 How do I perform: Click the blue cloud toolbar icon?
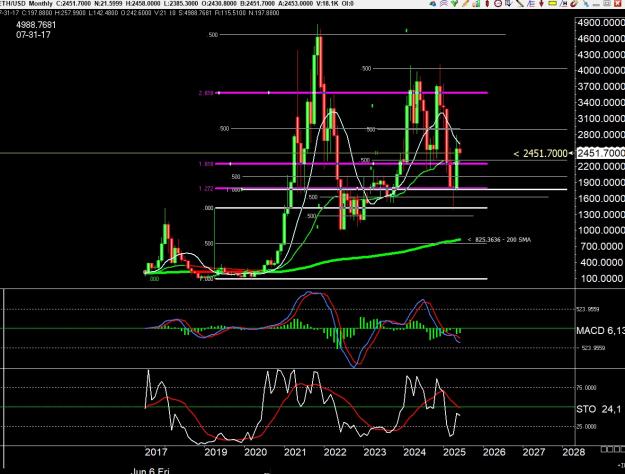click(433, 3)
